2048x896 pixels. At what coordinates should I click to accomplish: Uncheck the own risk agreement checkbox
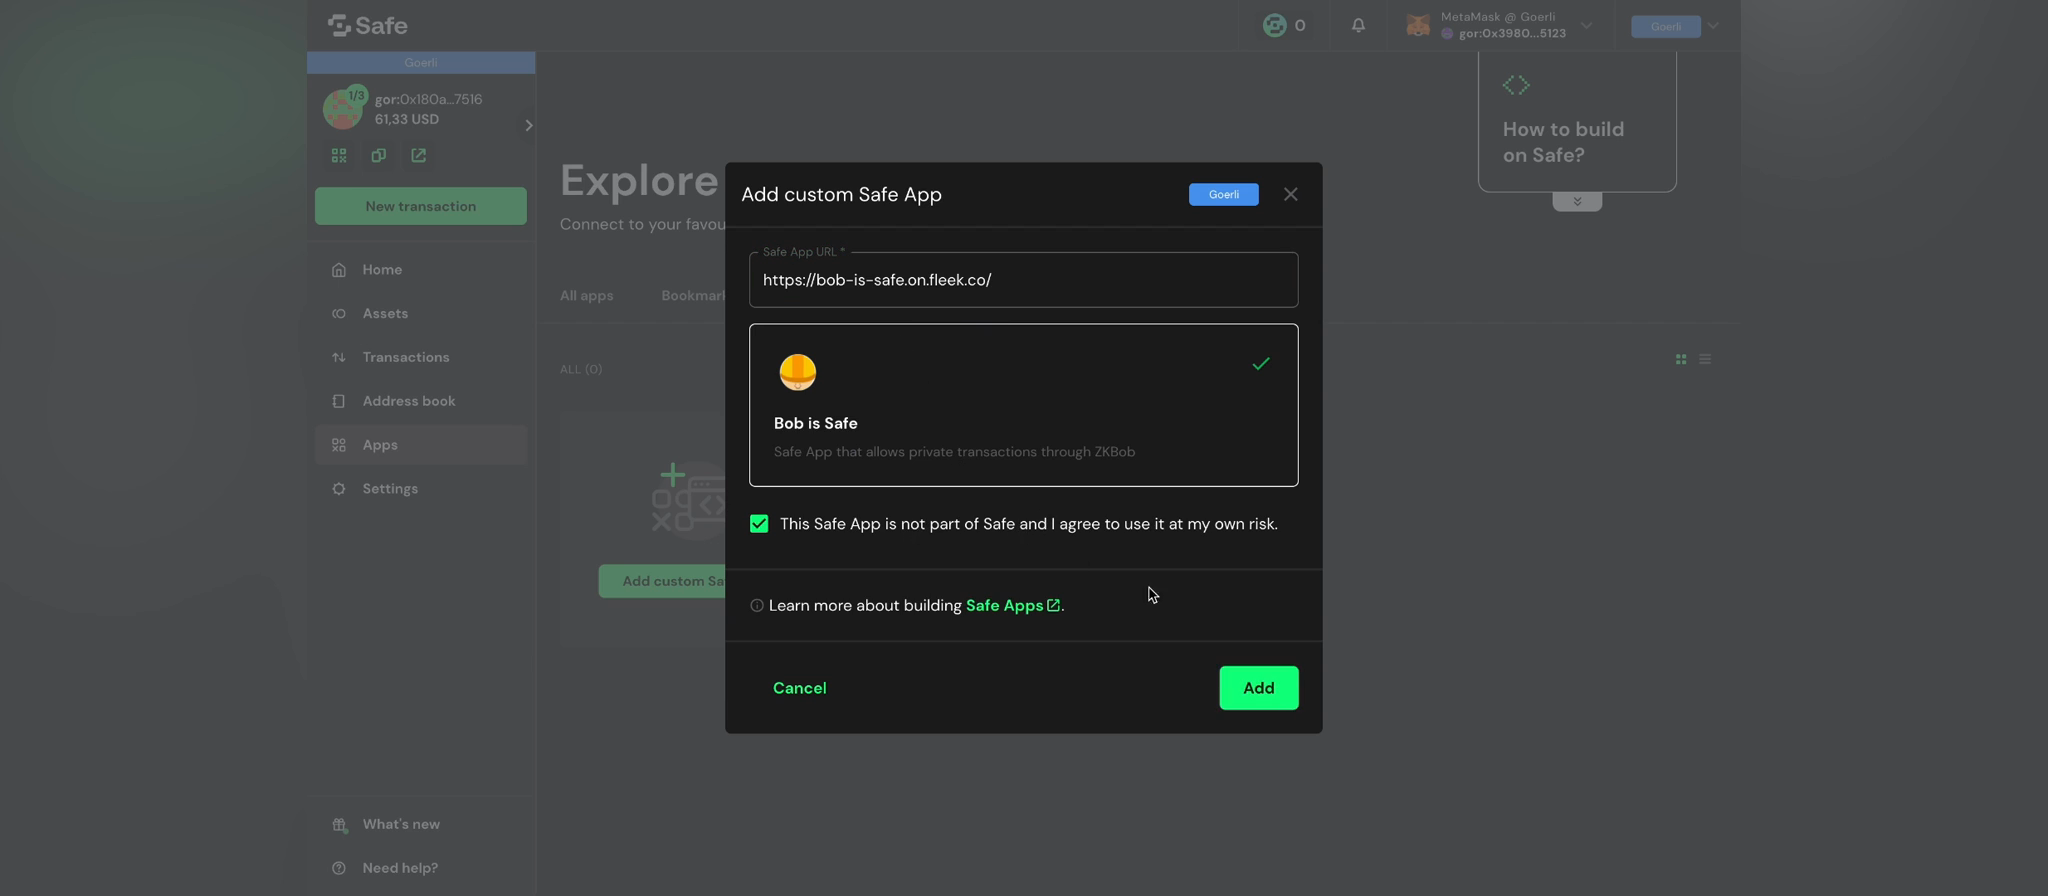759,524
